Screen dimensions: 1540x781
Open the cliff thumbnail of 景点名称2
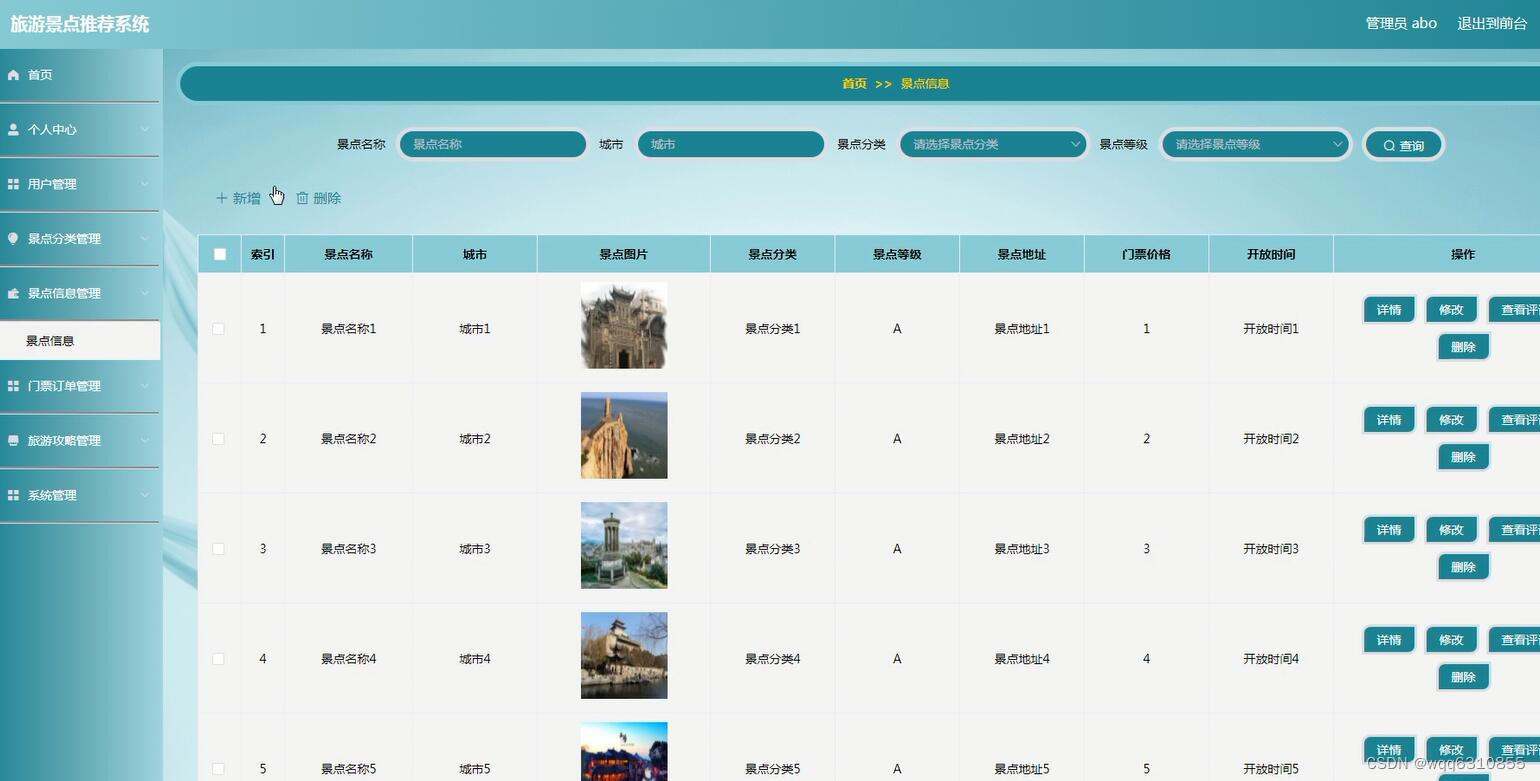coord(624,435)
